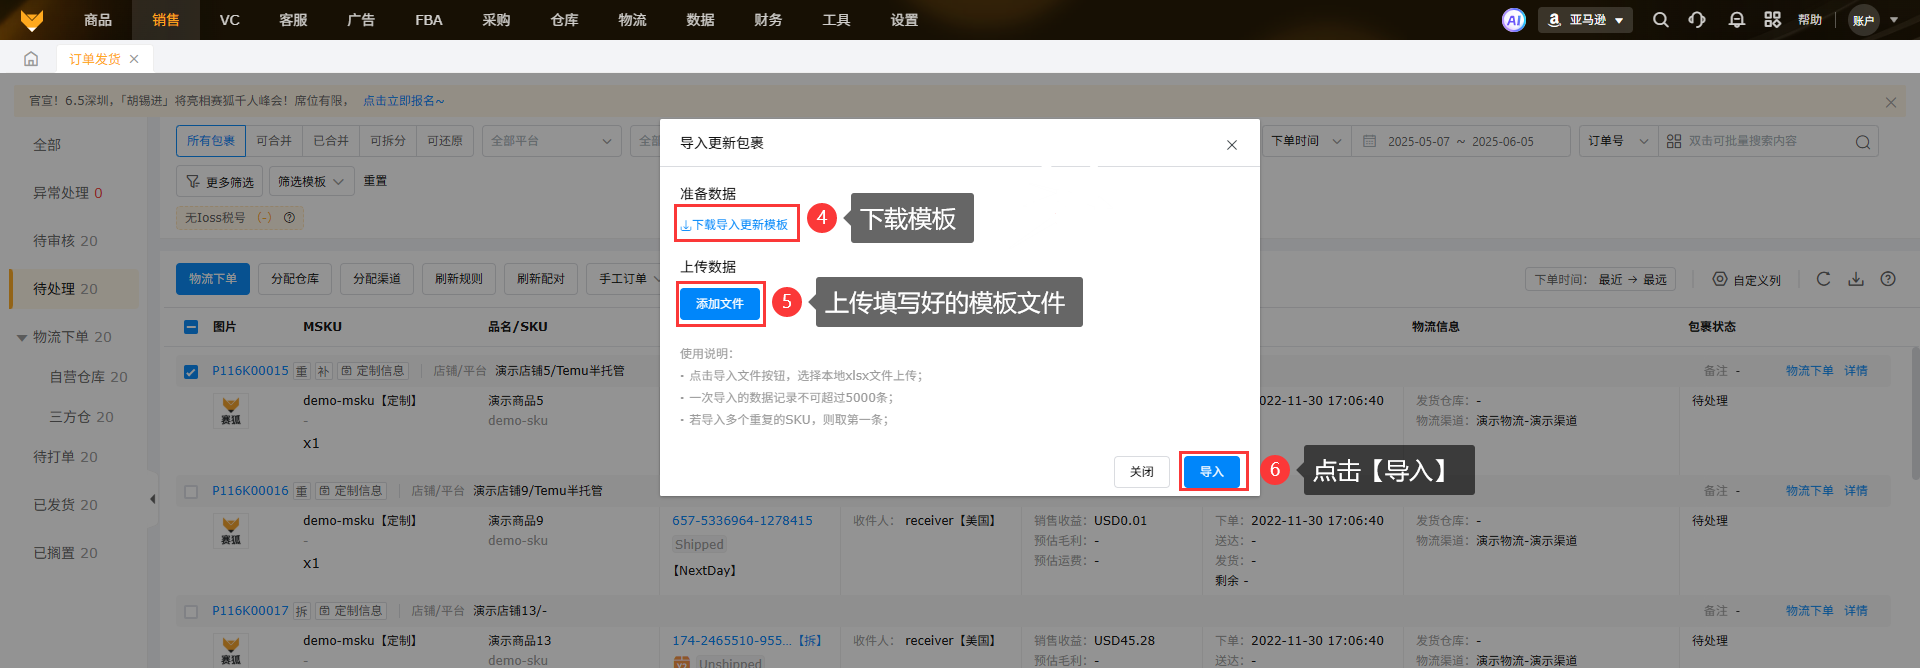Open the 亚马逊 platform dropdown
The width and height of the screenshot is (1920, 668).
pyautogui.click(x=1585, y=20)
